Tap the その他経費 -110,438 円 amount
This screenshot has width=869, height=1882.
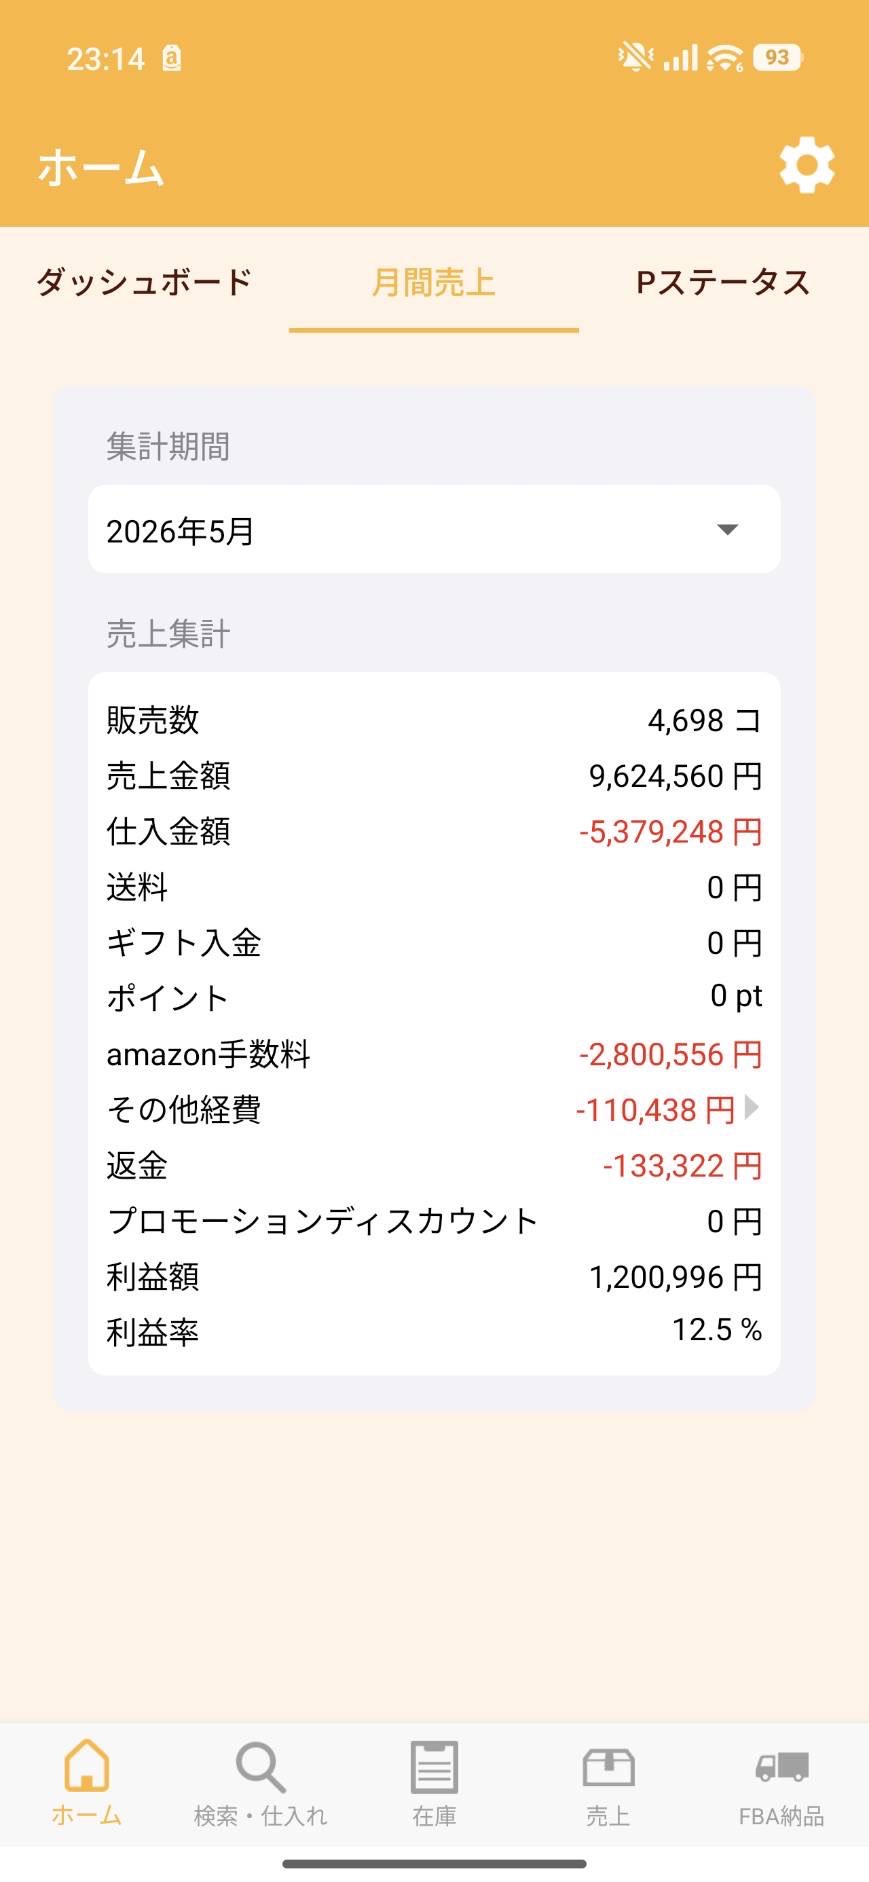[x=655, y=1110]
